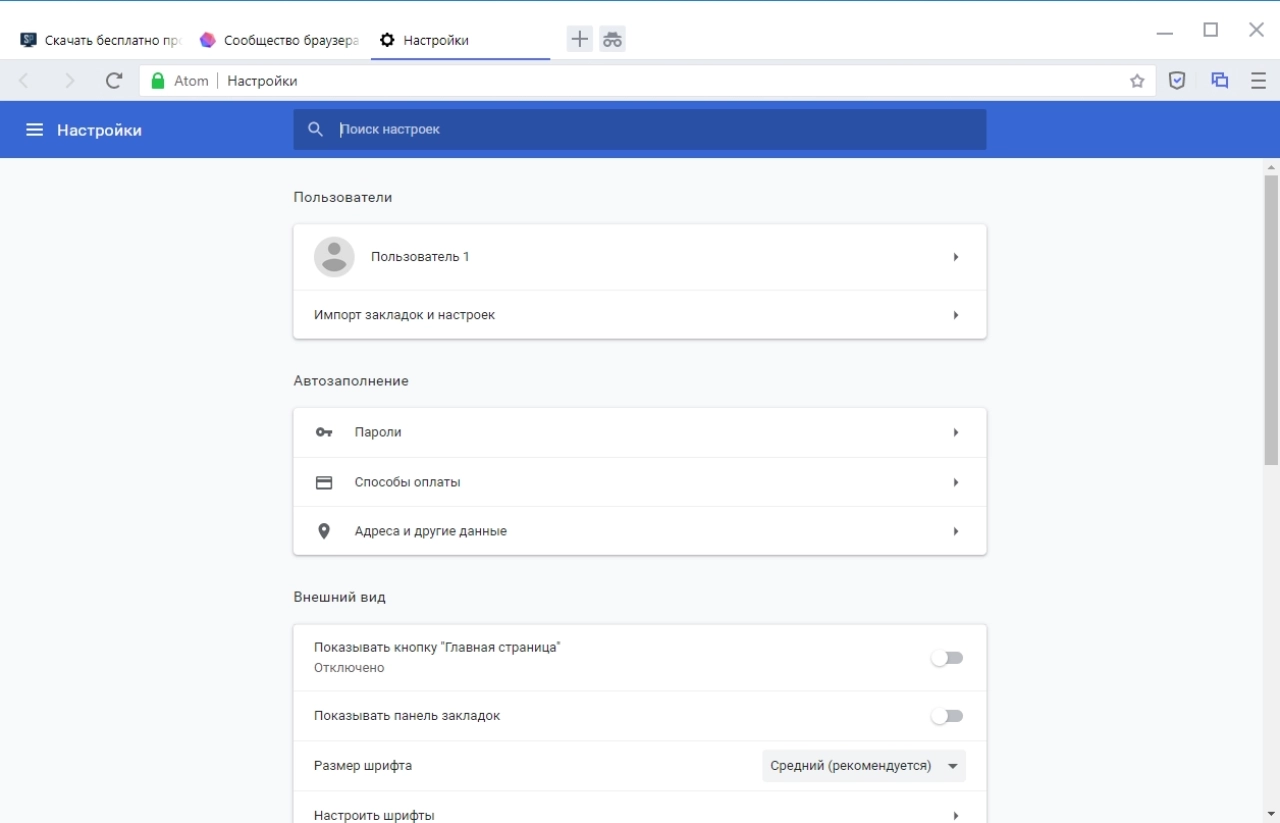Switch to Скачать бесплатно tab
The width and height of the screenshot is (1280, 823).
point(101,40)
